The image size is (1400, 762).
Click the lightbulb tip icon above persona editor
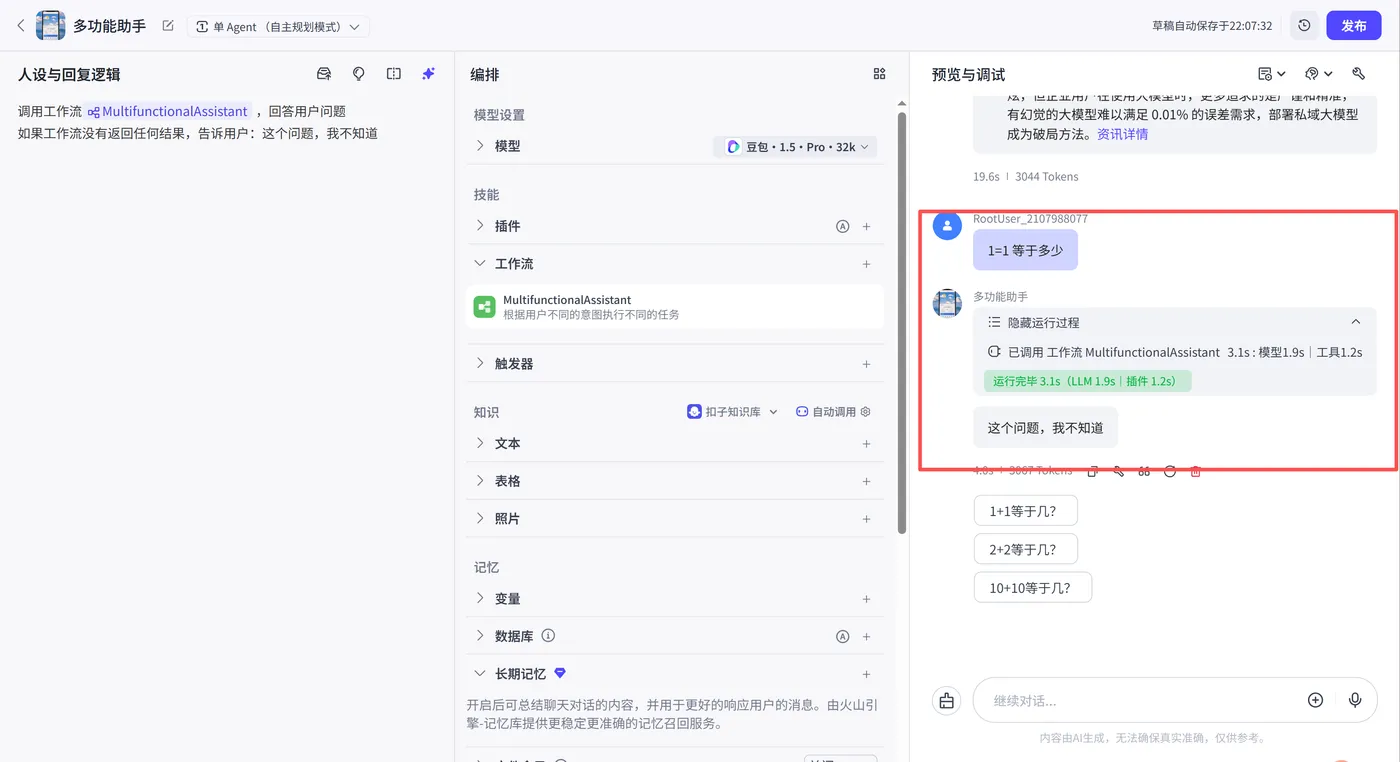pyautogui.click(x=359, y=73)
